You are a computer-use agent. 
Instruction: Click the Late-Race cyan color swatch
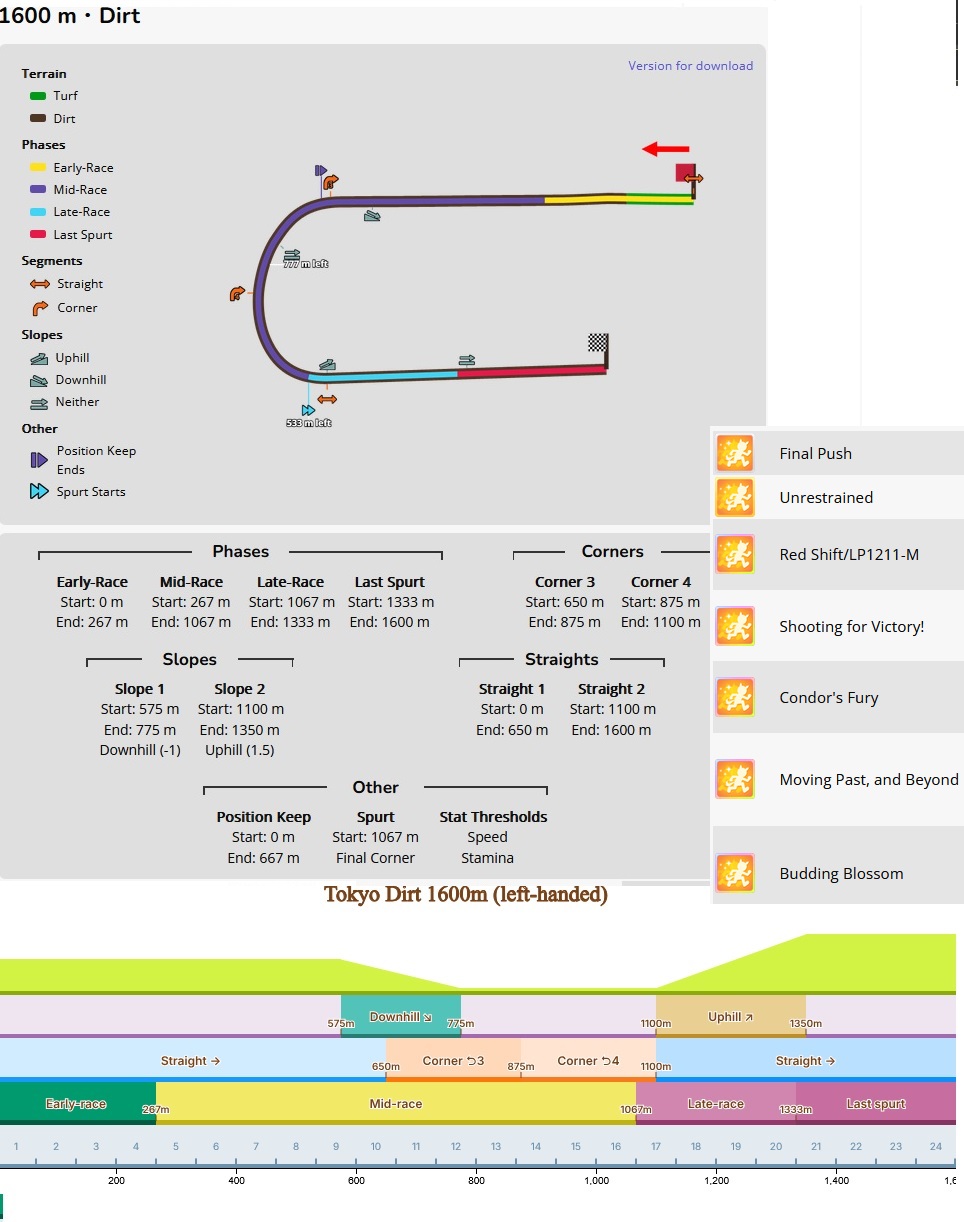[x=38, y=212]
